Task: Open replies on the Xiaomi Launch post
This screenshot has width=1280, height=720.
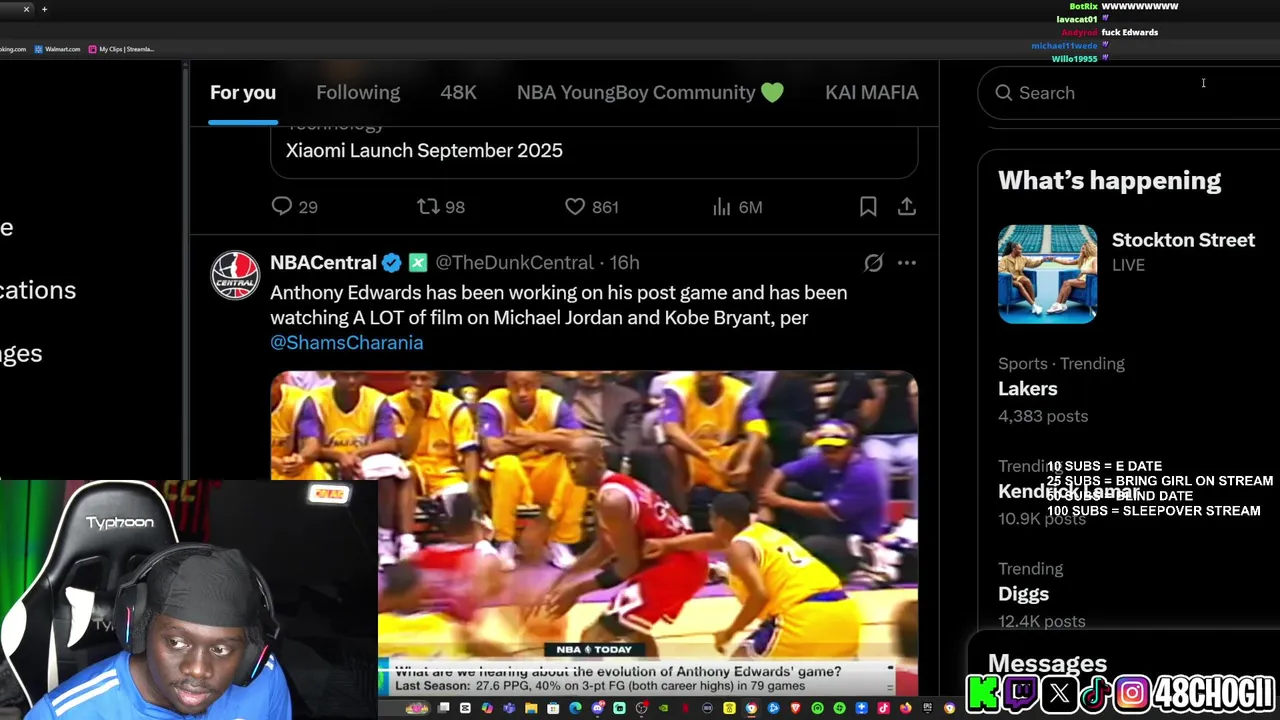Action: tap(295, 207)
